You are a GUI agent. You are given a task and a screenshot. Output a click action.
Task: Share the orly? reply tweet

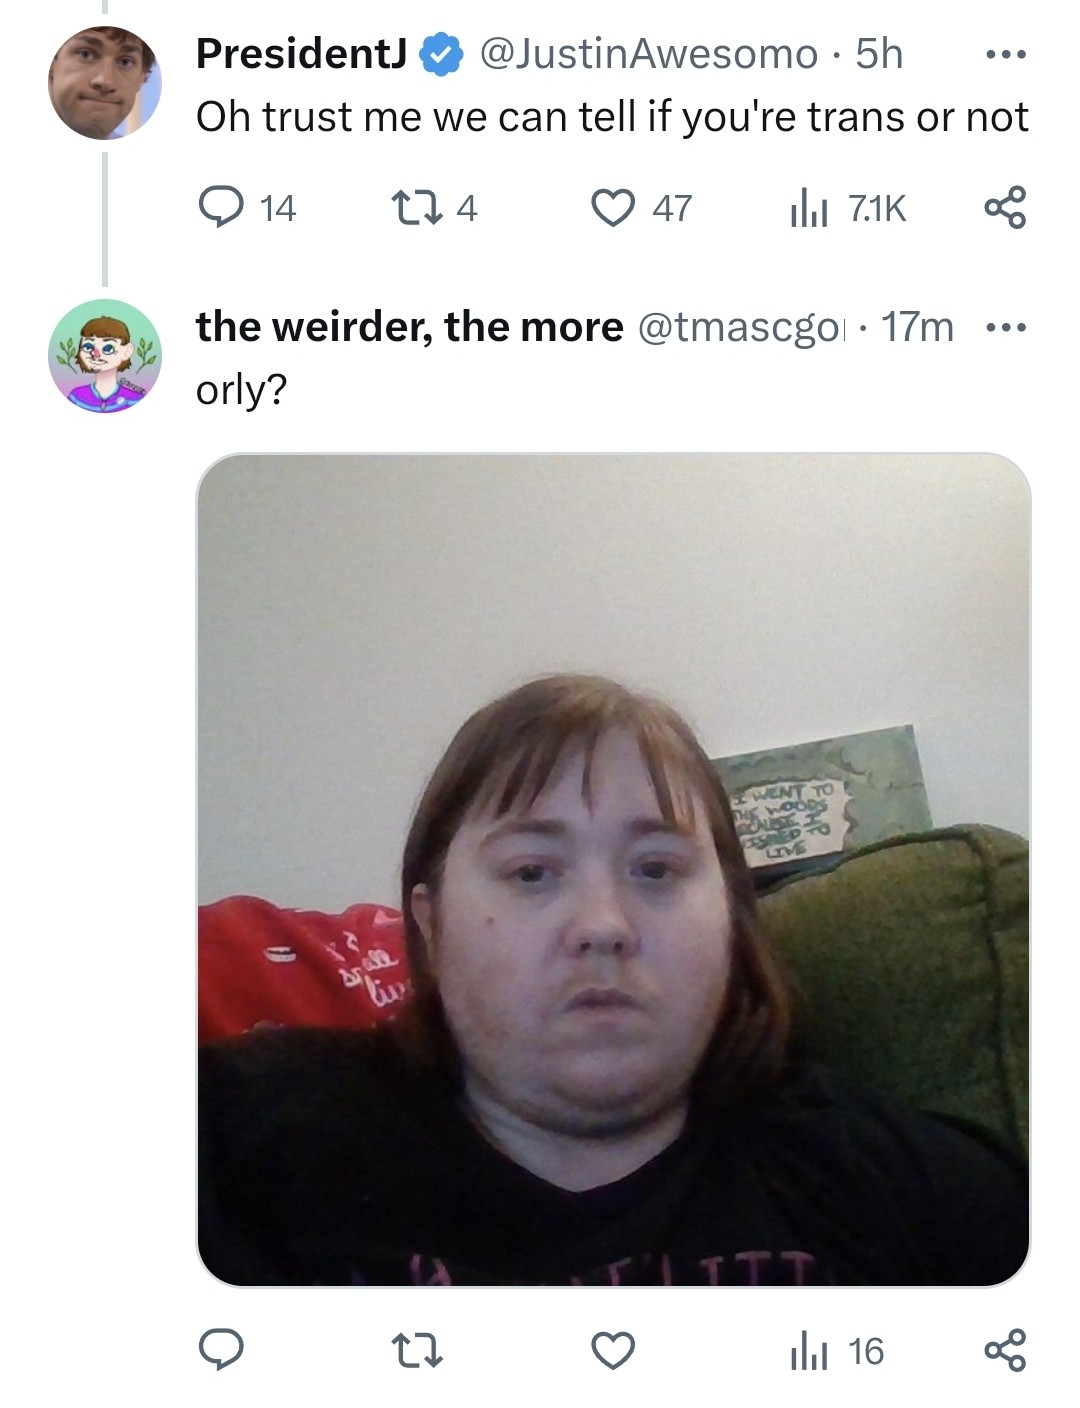(1005, 1351)
